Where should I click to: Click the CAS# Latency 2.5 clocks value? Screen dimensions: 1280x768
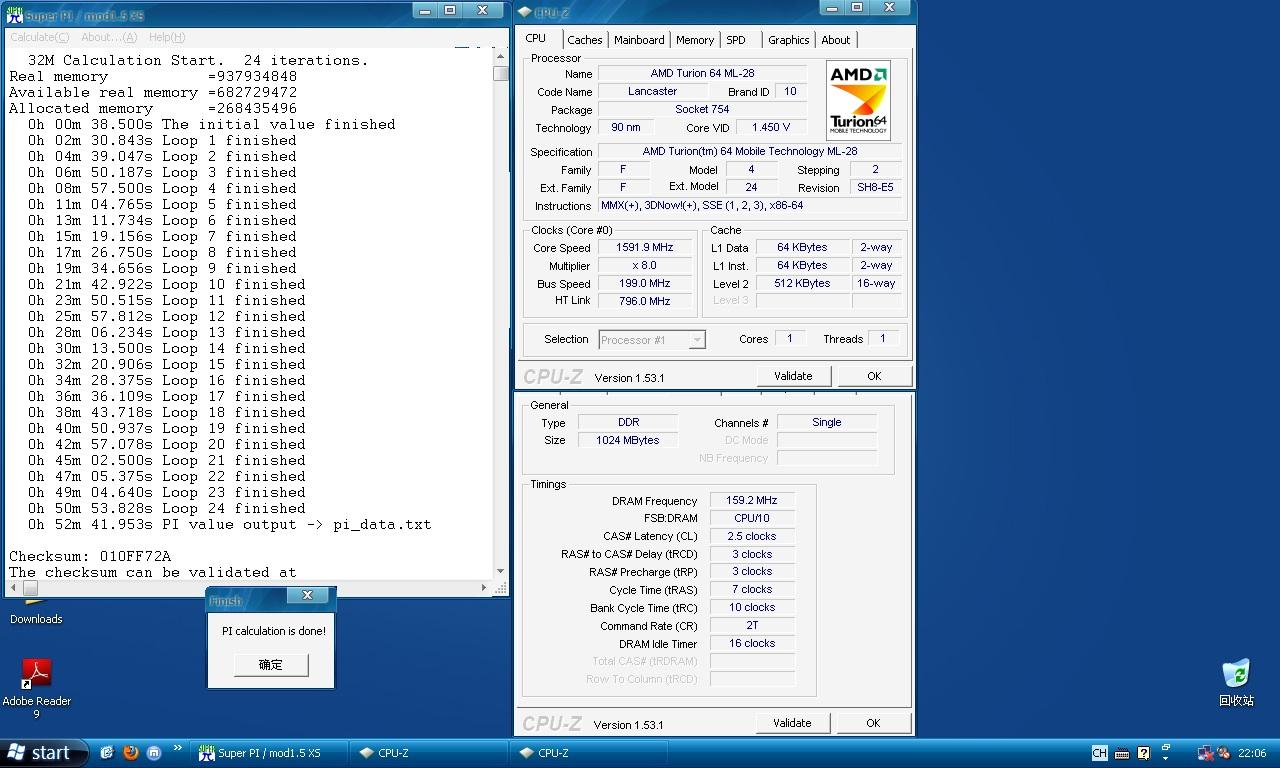click(x=752, y=536)
